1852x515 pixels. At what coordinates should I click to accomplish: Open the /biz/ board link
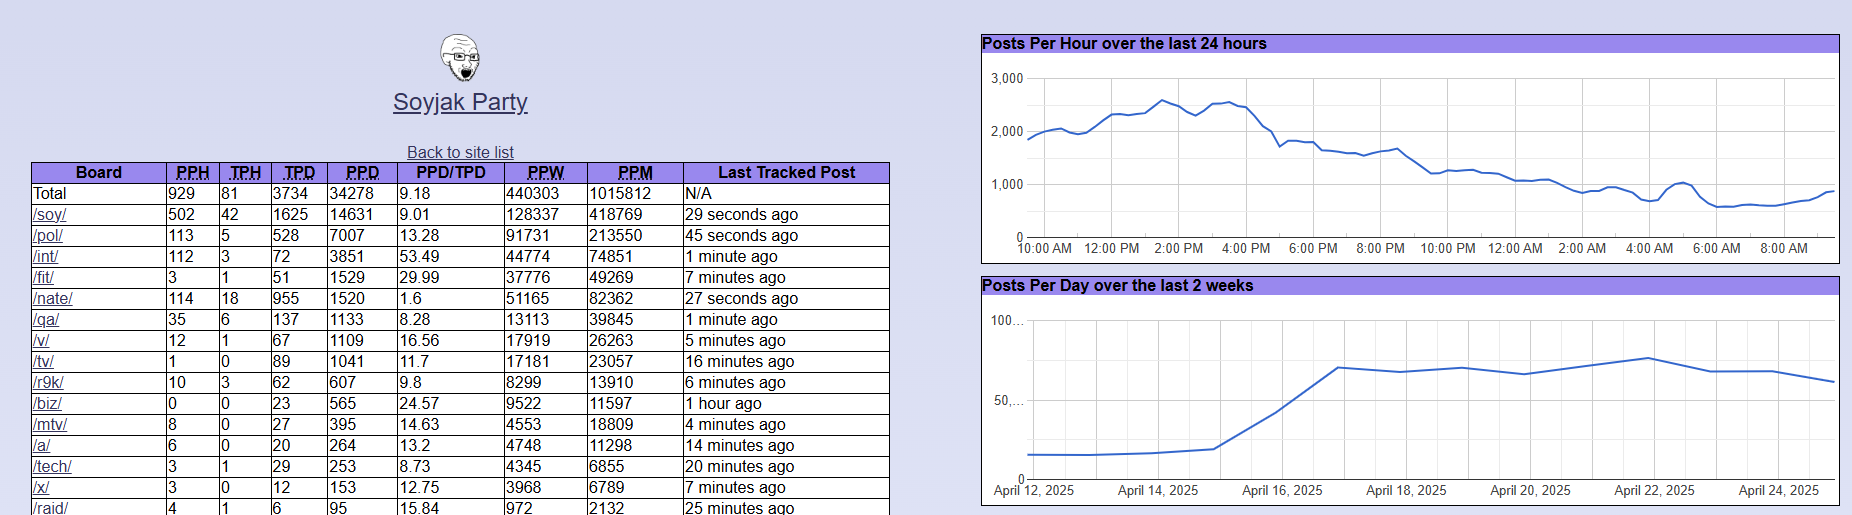pyautogui.click(x=47, y=403)
